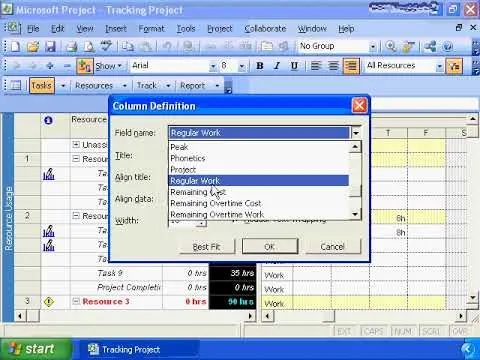
Task: Click the Track guide button
Action: click(147, 86)
